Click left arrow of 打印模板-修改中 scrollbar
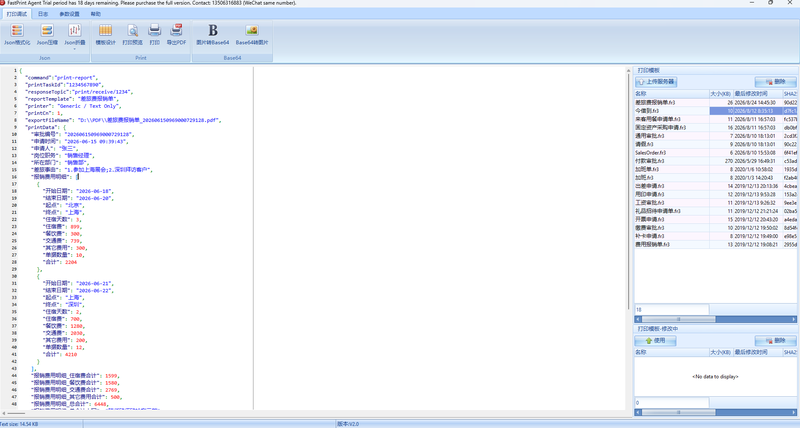The height and width of the screenshot is (428, 800). coord(638,412)
